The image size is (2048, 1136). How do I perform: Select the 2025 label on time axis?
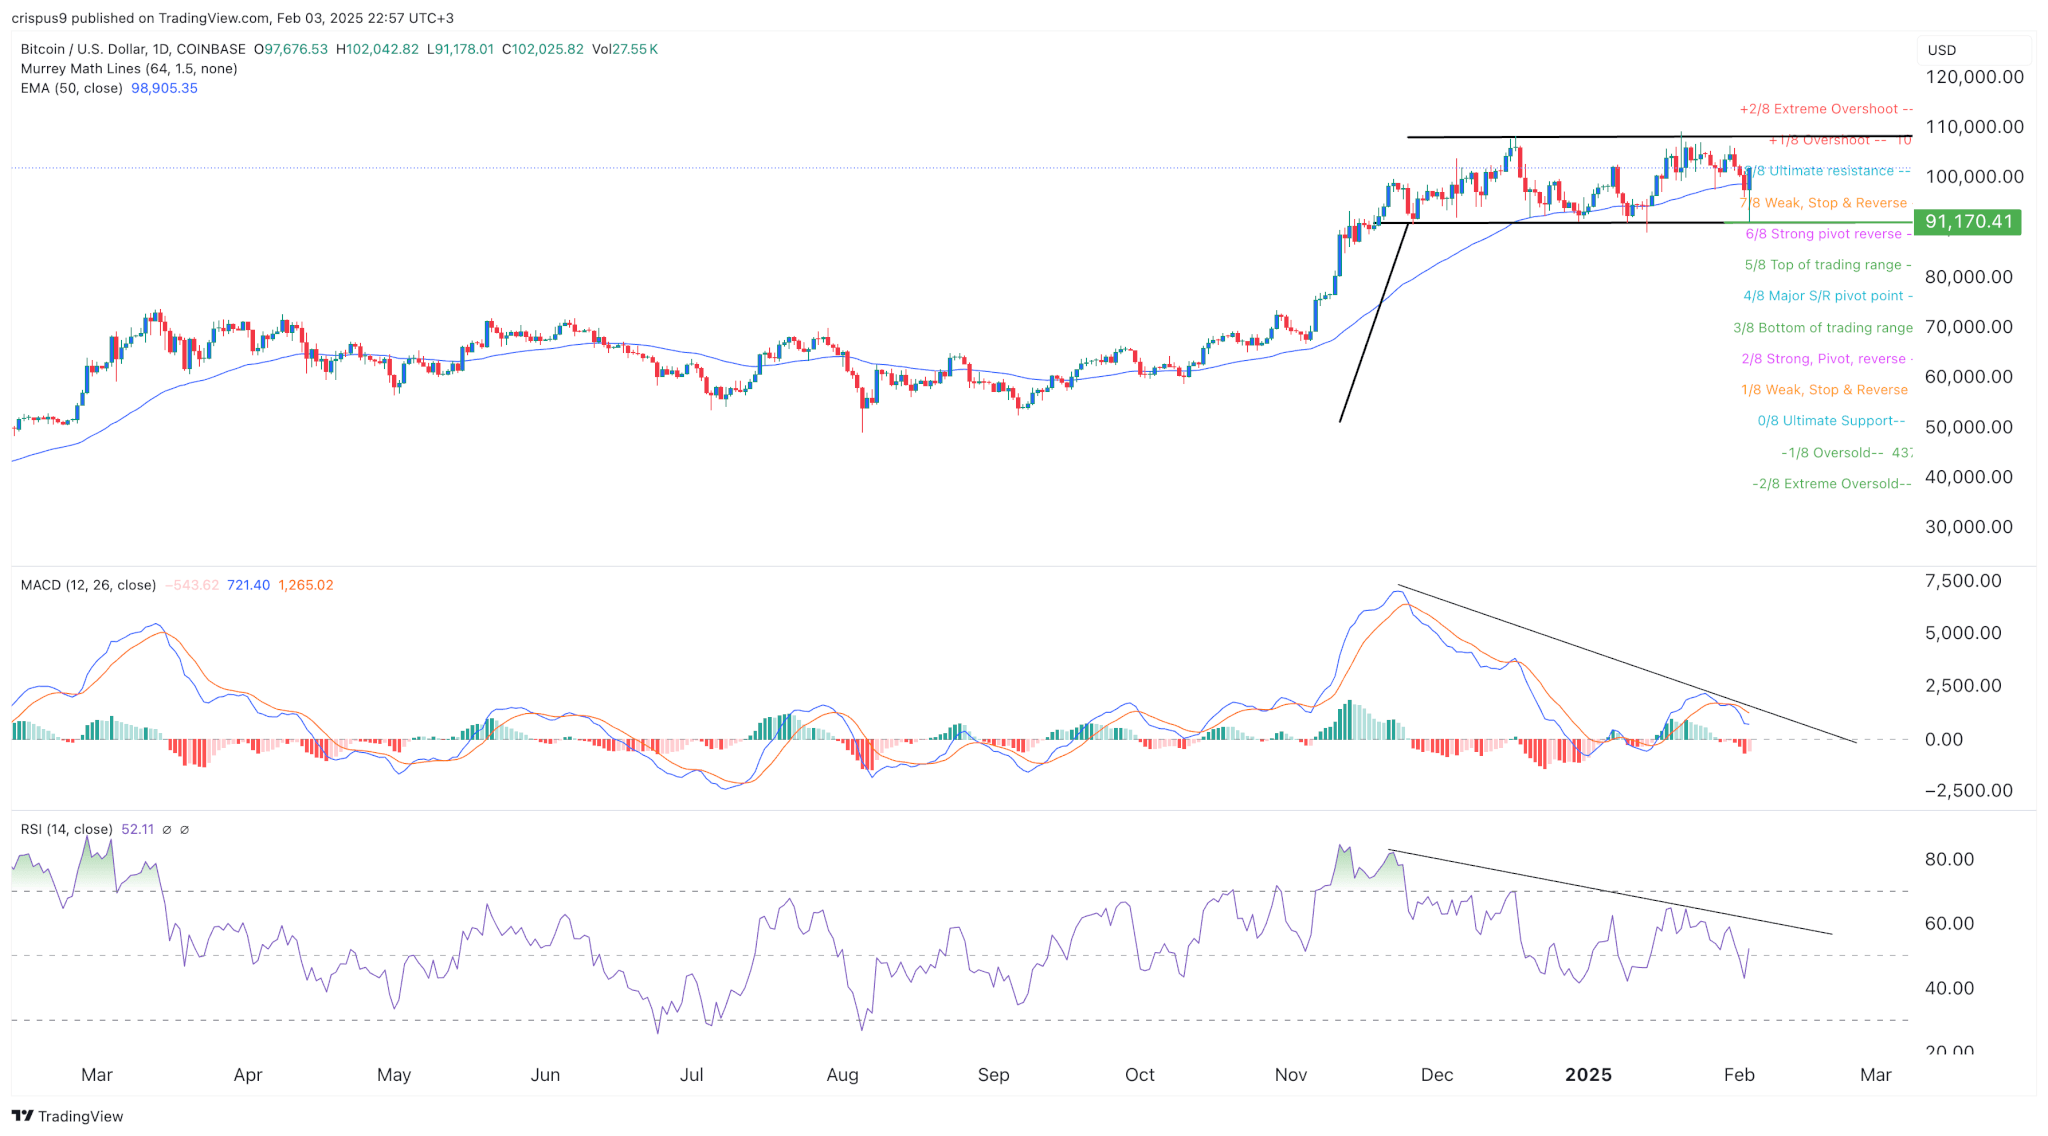point(1589,1075)
